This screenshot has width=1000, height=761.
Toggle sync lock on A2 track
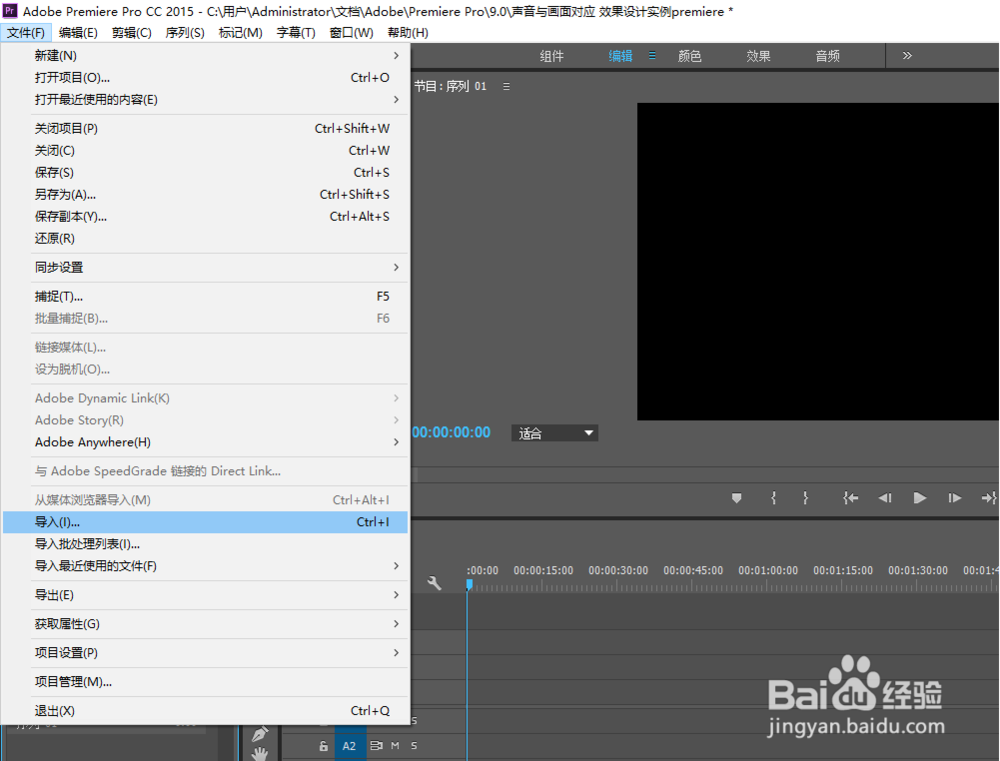point(376,745)
